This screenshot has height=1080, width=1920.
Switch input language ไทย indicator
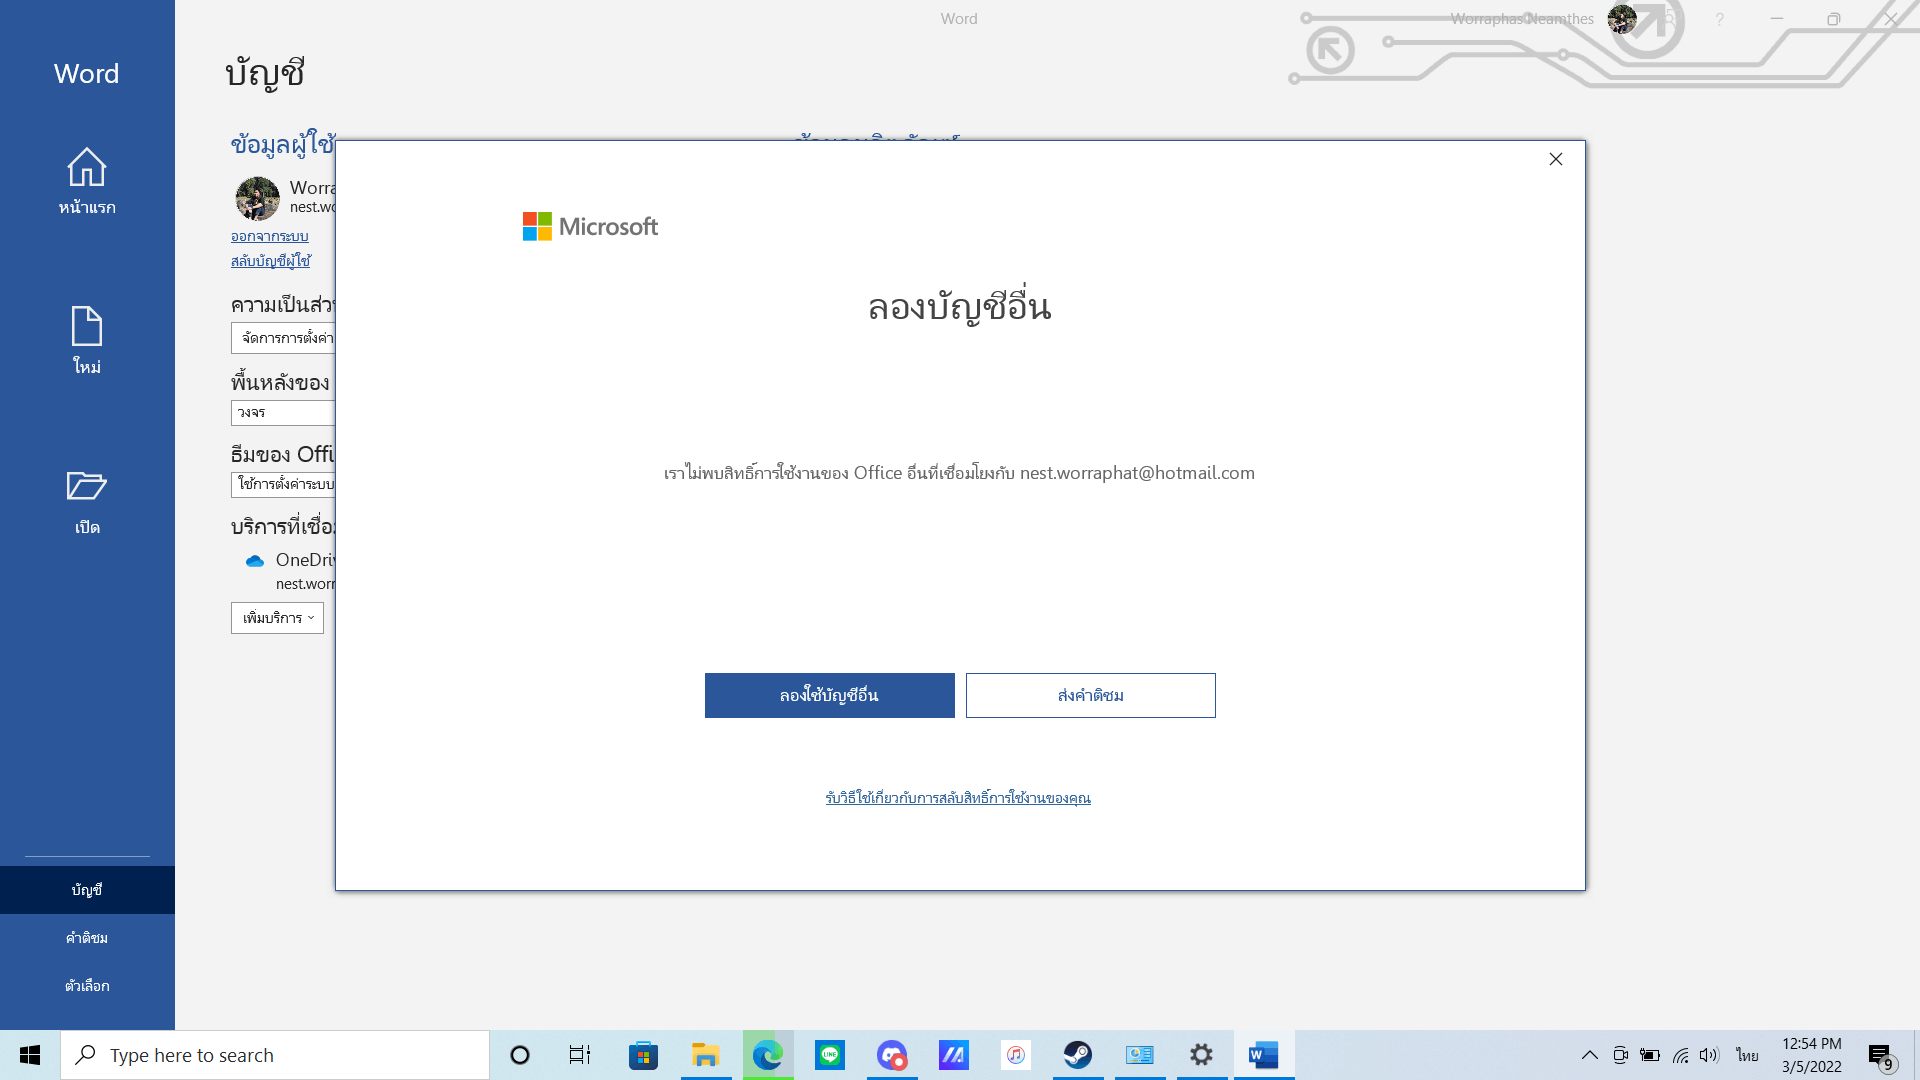pos(1747,1055)
